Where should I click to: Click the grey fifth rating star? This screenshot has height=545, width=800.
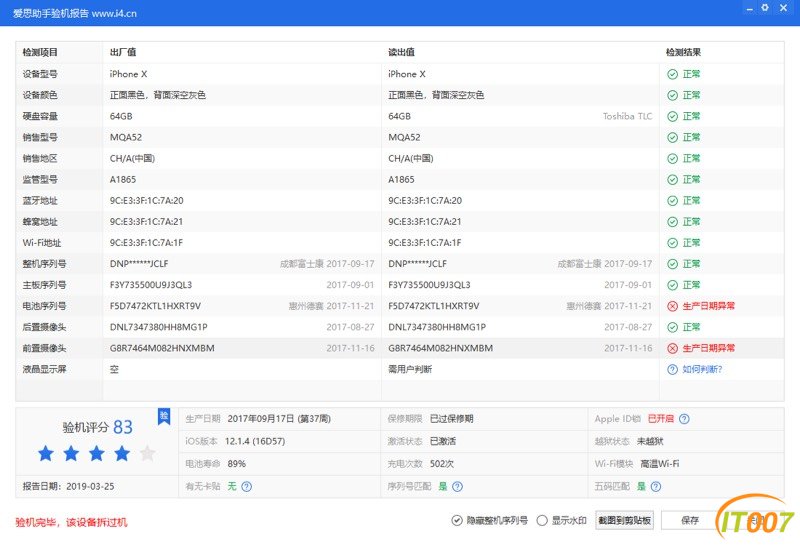(147, 453)
